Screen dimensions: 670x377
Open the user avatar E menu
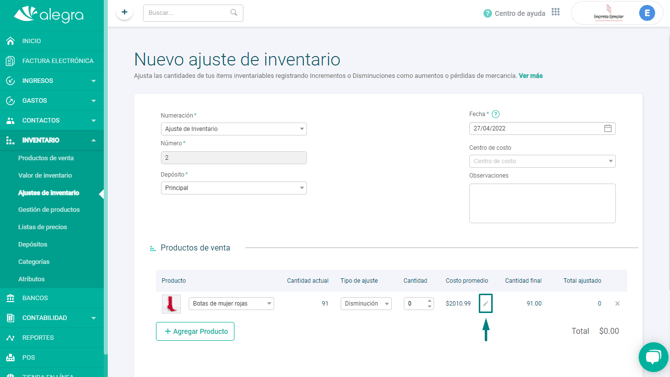click(647, 13)
